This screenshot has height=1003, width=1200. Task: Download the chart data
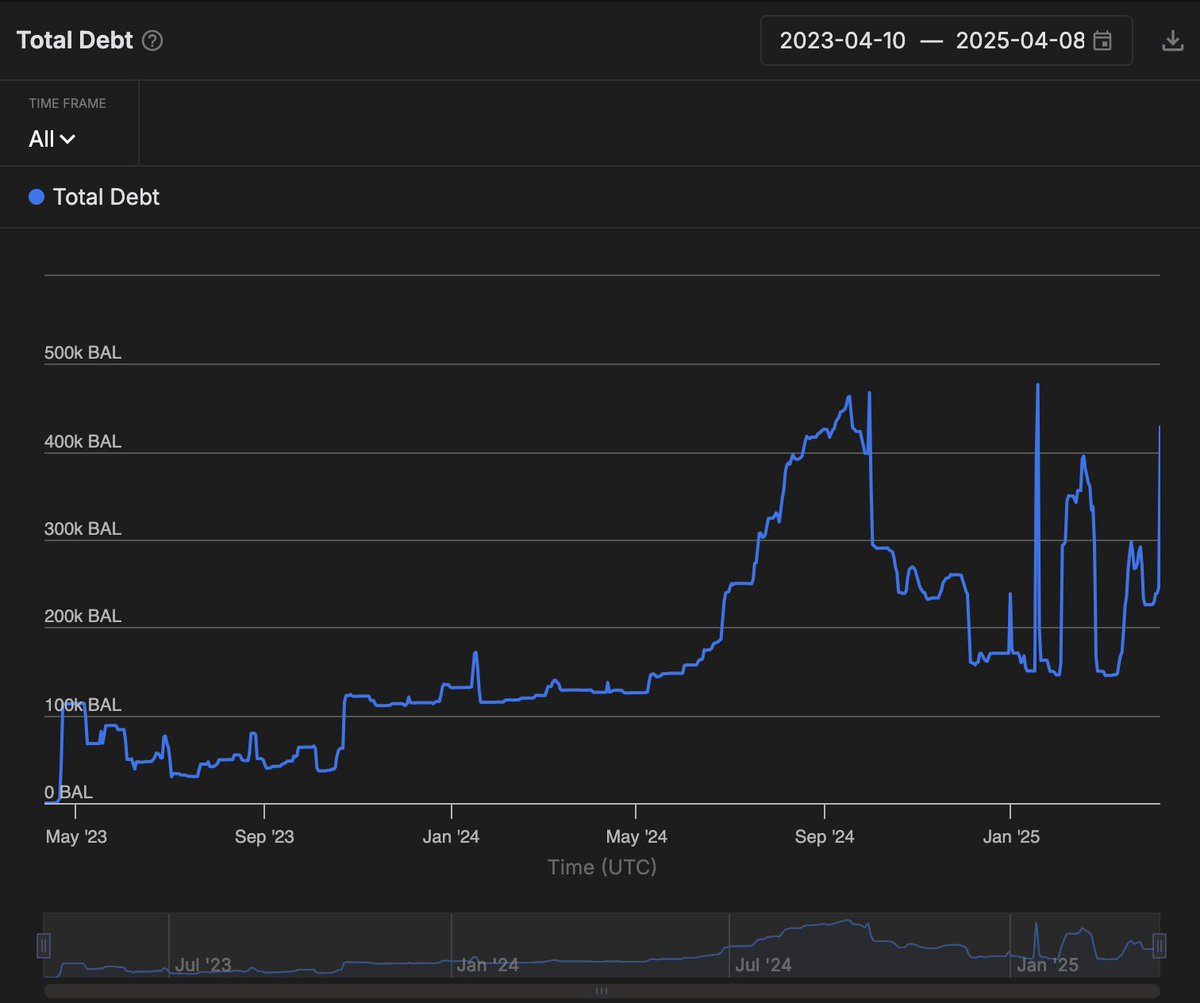pyautogui.click(x=1171, y=41)
